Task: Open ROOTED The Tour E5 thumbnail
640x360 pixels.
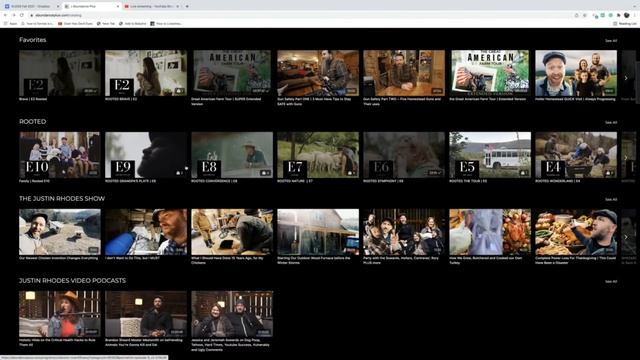Action: [490, 155]
